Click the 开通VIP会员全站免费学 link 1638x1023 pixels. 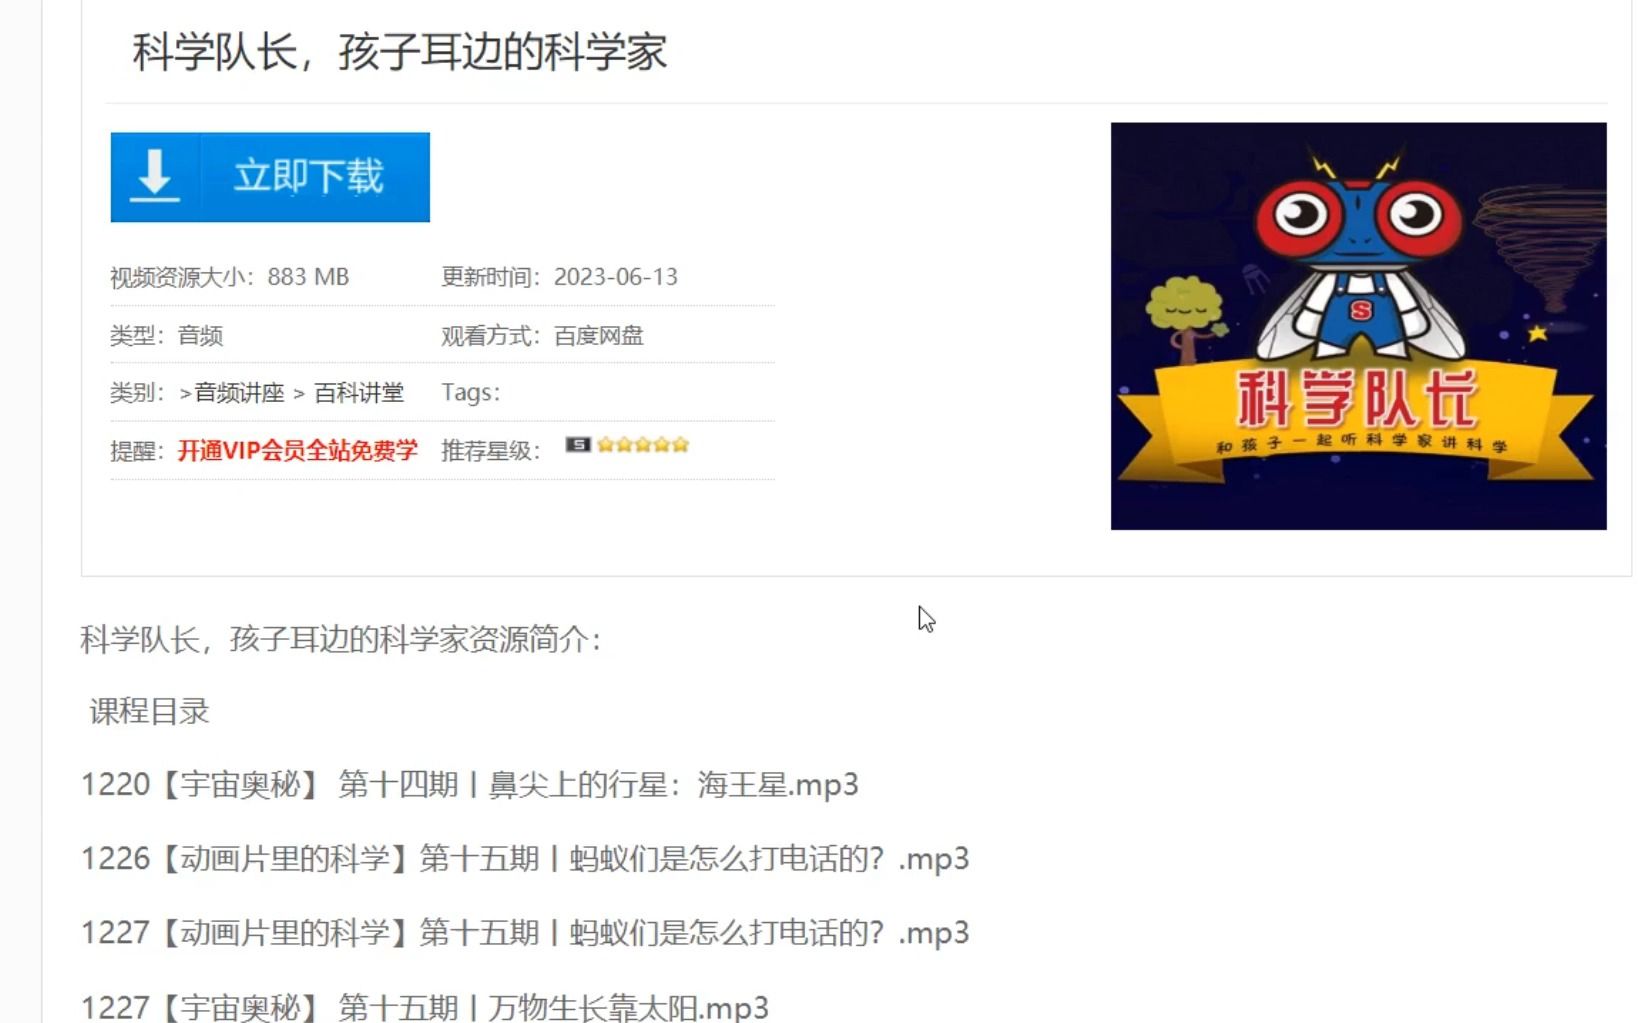[x=297, y=451]
